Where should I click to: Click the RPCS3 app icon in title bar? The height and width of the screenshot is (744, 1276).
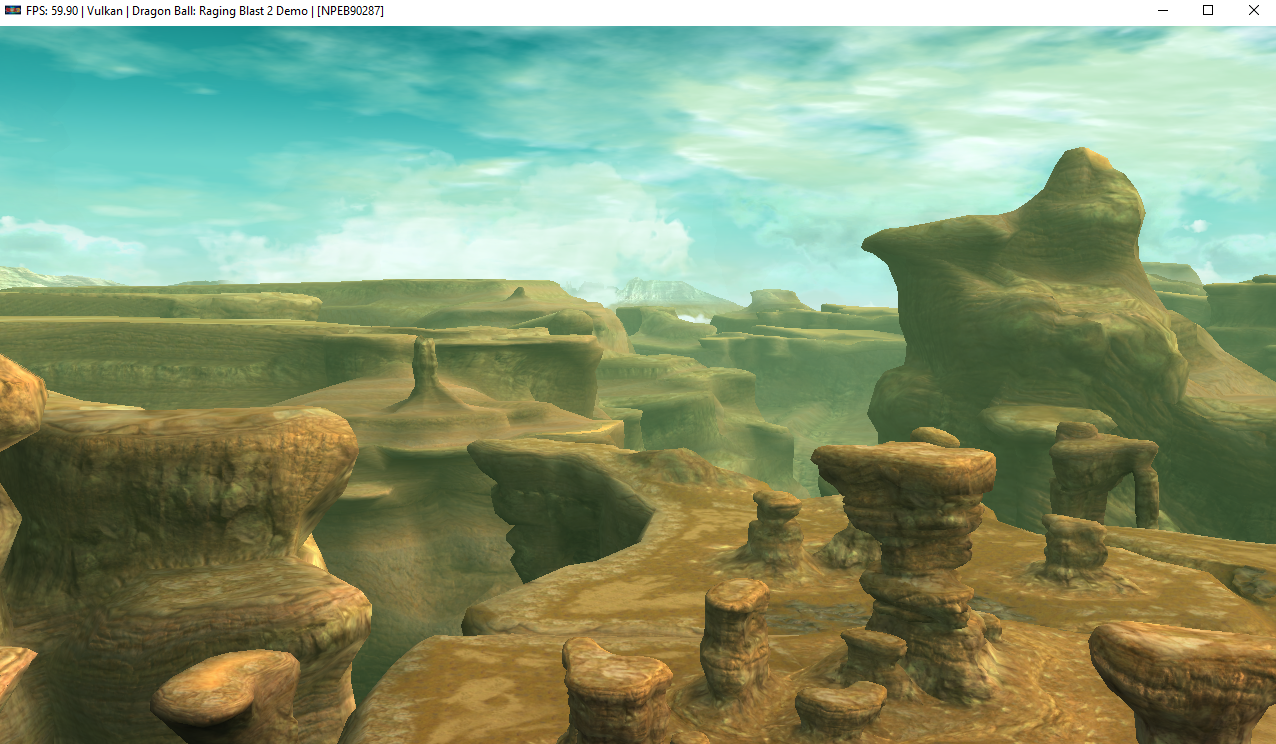click(x=13, y=10)
